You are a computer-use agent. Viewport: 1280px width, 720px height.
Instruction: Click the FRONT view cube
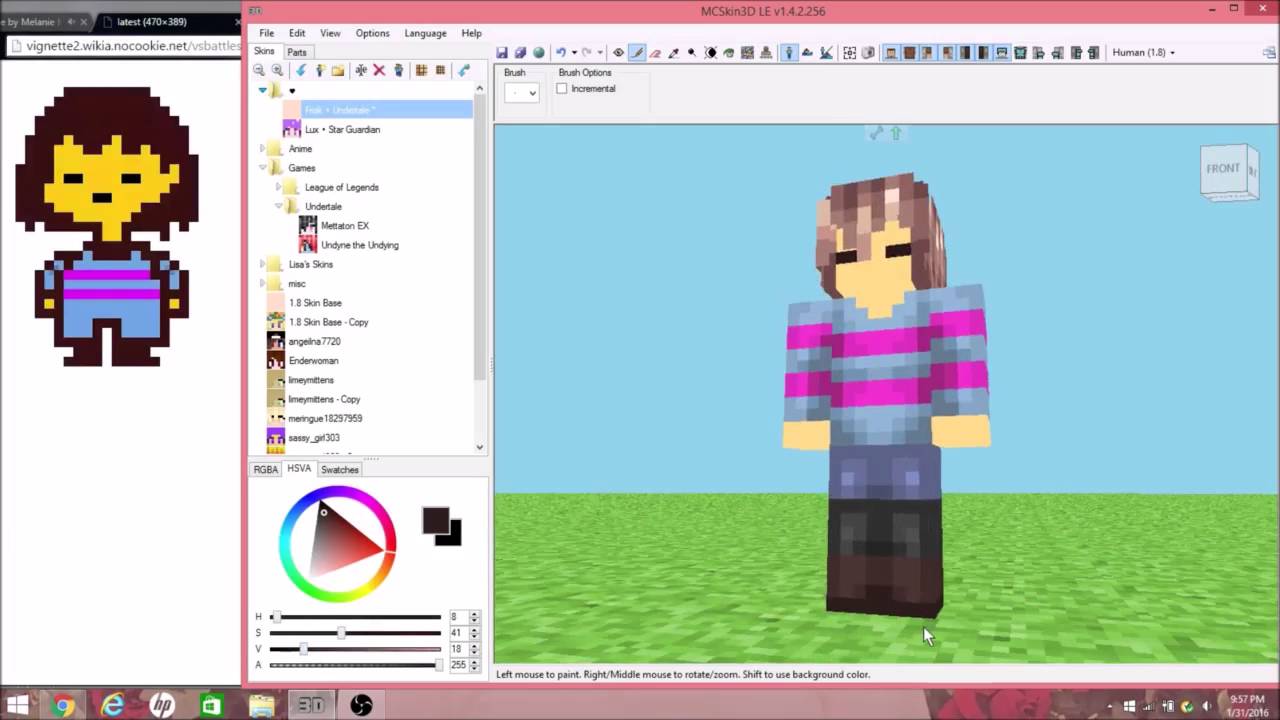[1224, 170]
